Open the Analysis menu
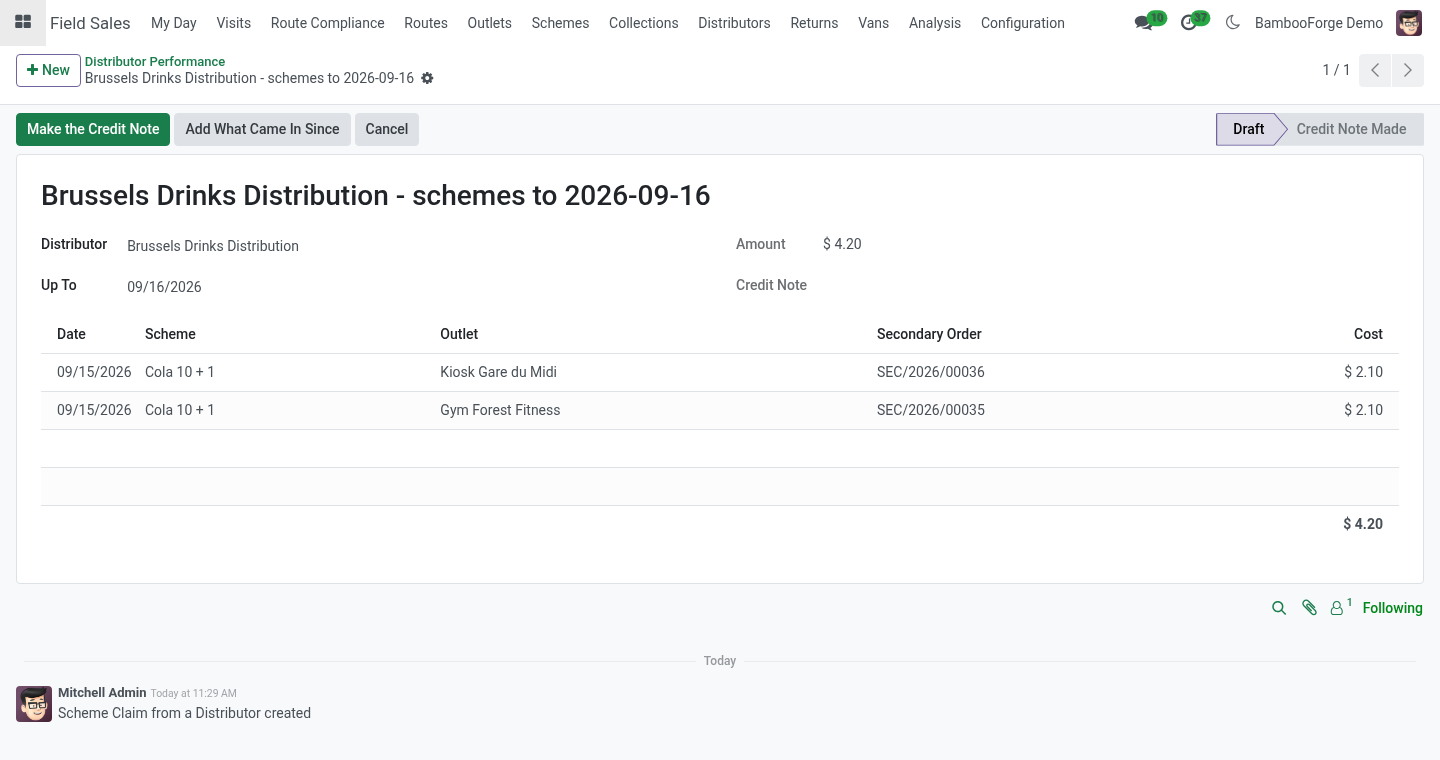1440x760 pixels. click(935, 23)
